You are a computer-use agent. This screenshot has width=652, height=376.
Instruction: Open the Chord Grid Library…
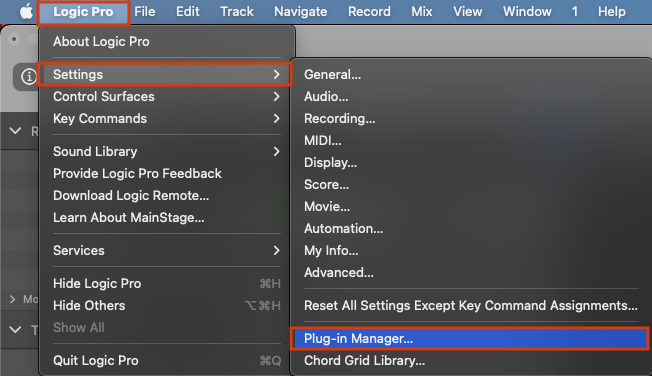pos(470,361)
